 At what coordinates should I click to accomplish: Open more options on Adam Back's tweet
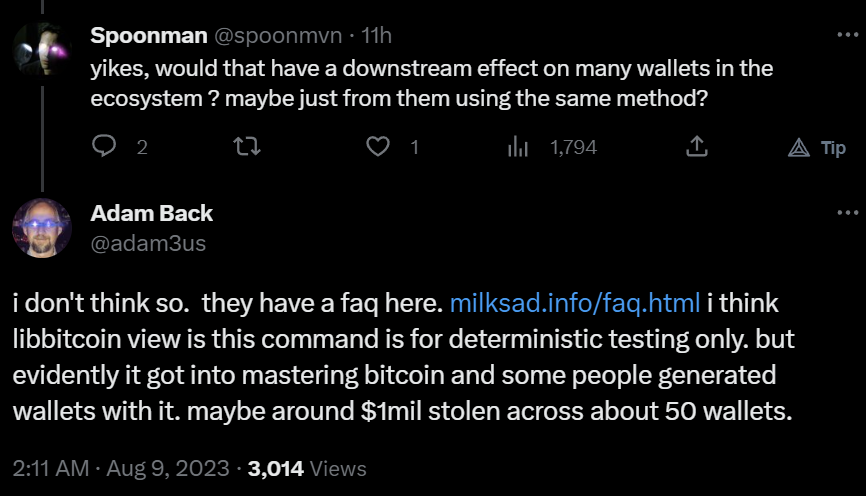pos(846,213)
